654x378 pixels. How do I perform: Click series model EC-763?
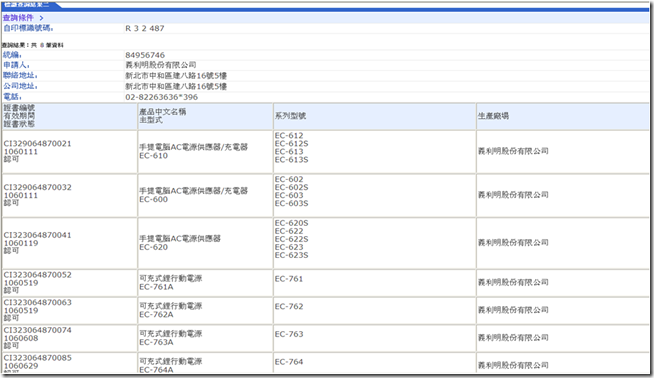289,334
